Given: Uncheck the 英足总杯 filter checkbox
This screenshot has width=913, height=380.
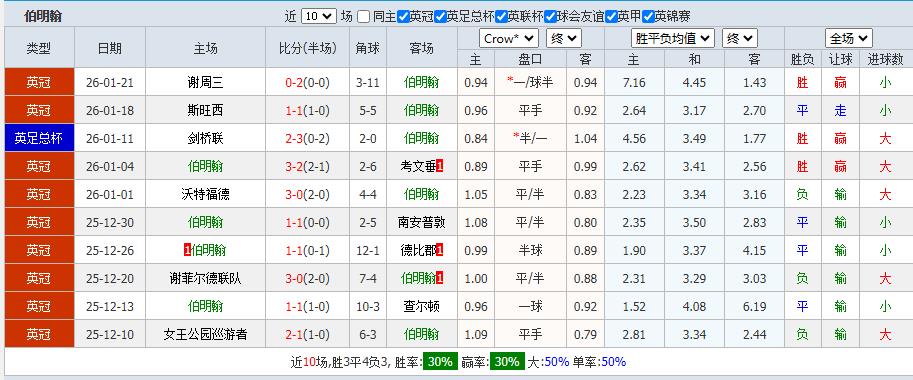Looking at the screenshot, I should coord(440,17).
